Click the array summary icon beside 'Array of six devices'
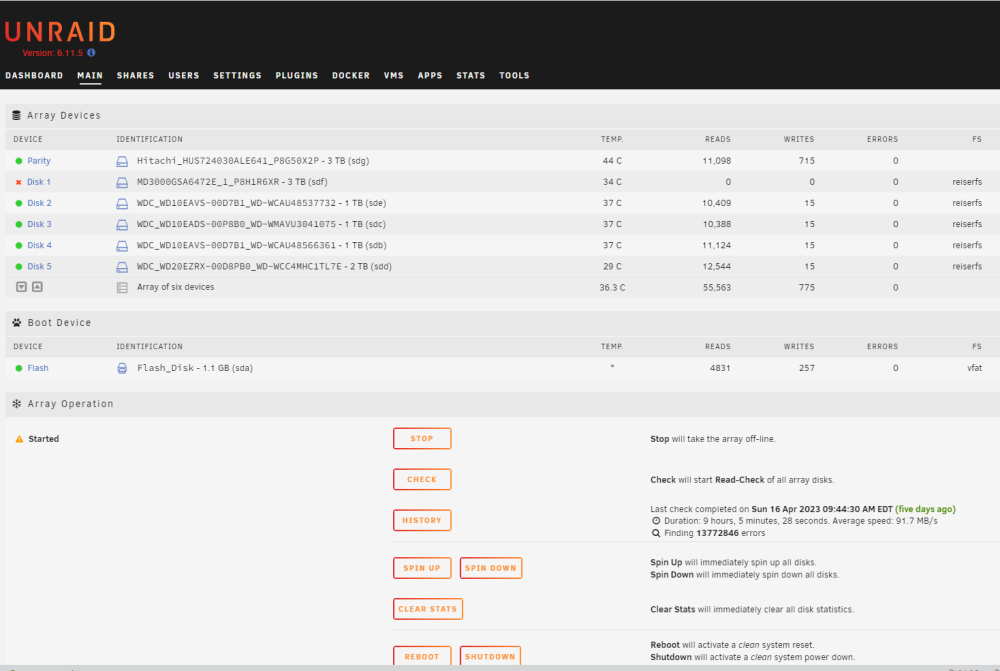The image size is (1000, 671). (x=122, y=288)
